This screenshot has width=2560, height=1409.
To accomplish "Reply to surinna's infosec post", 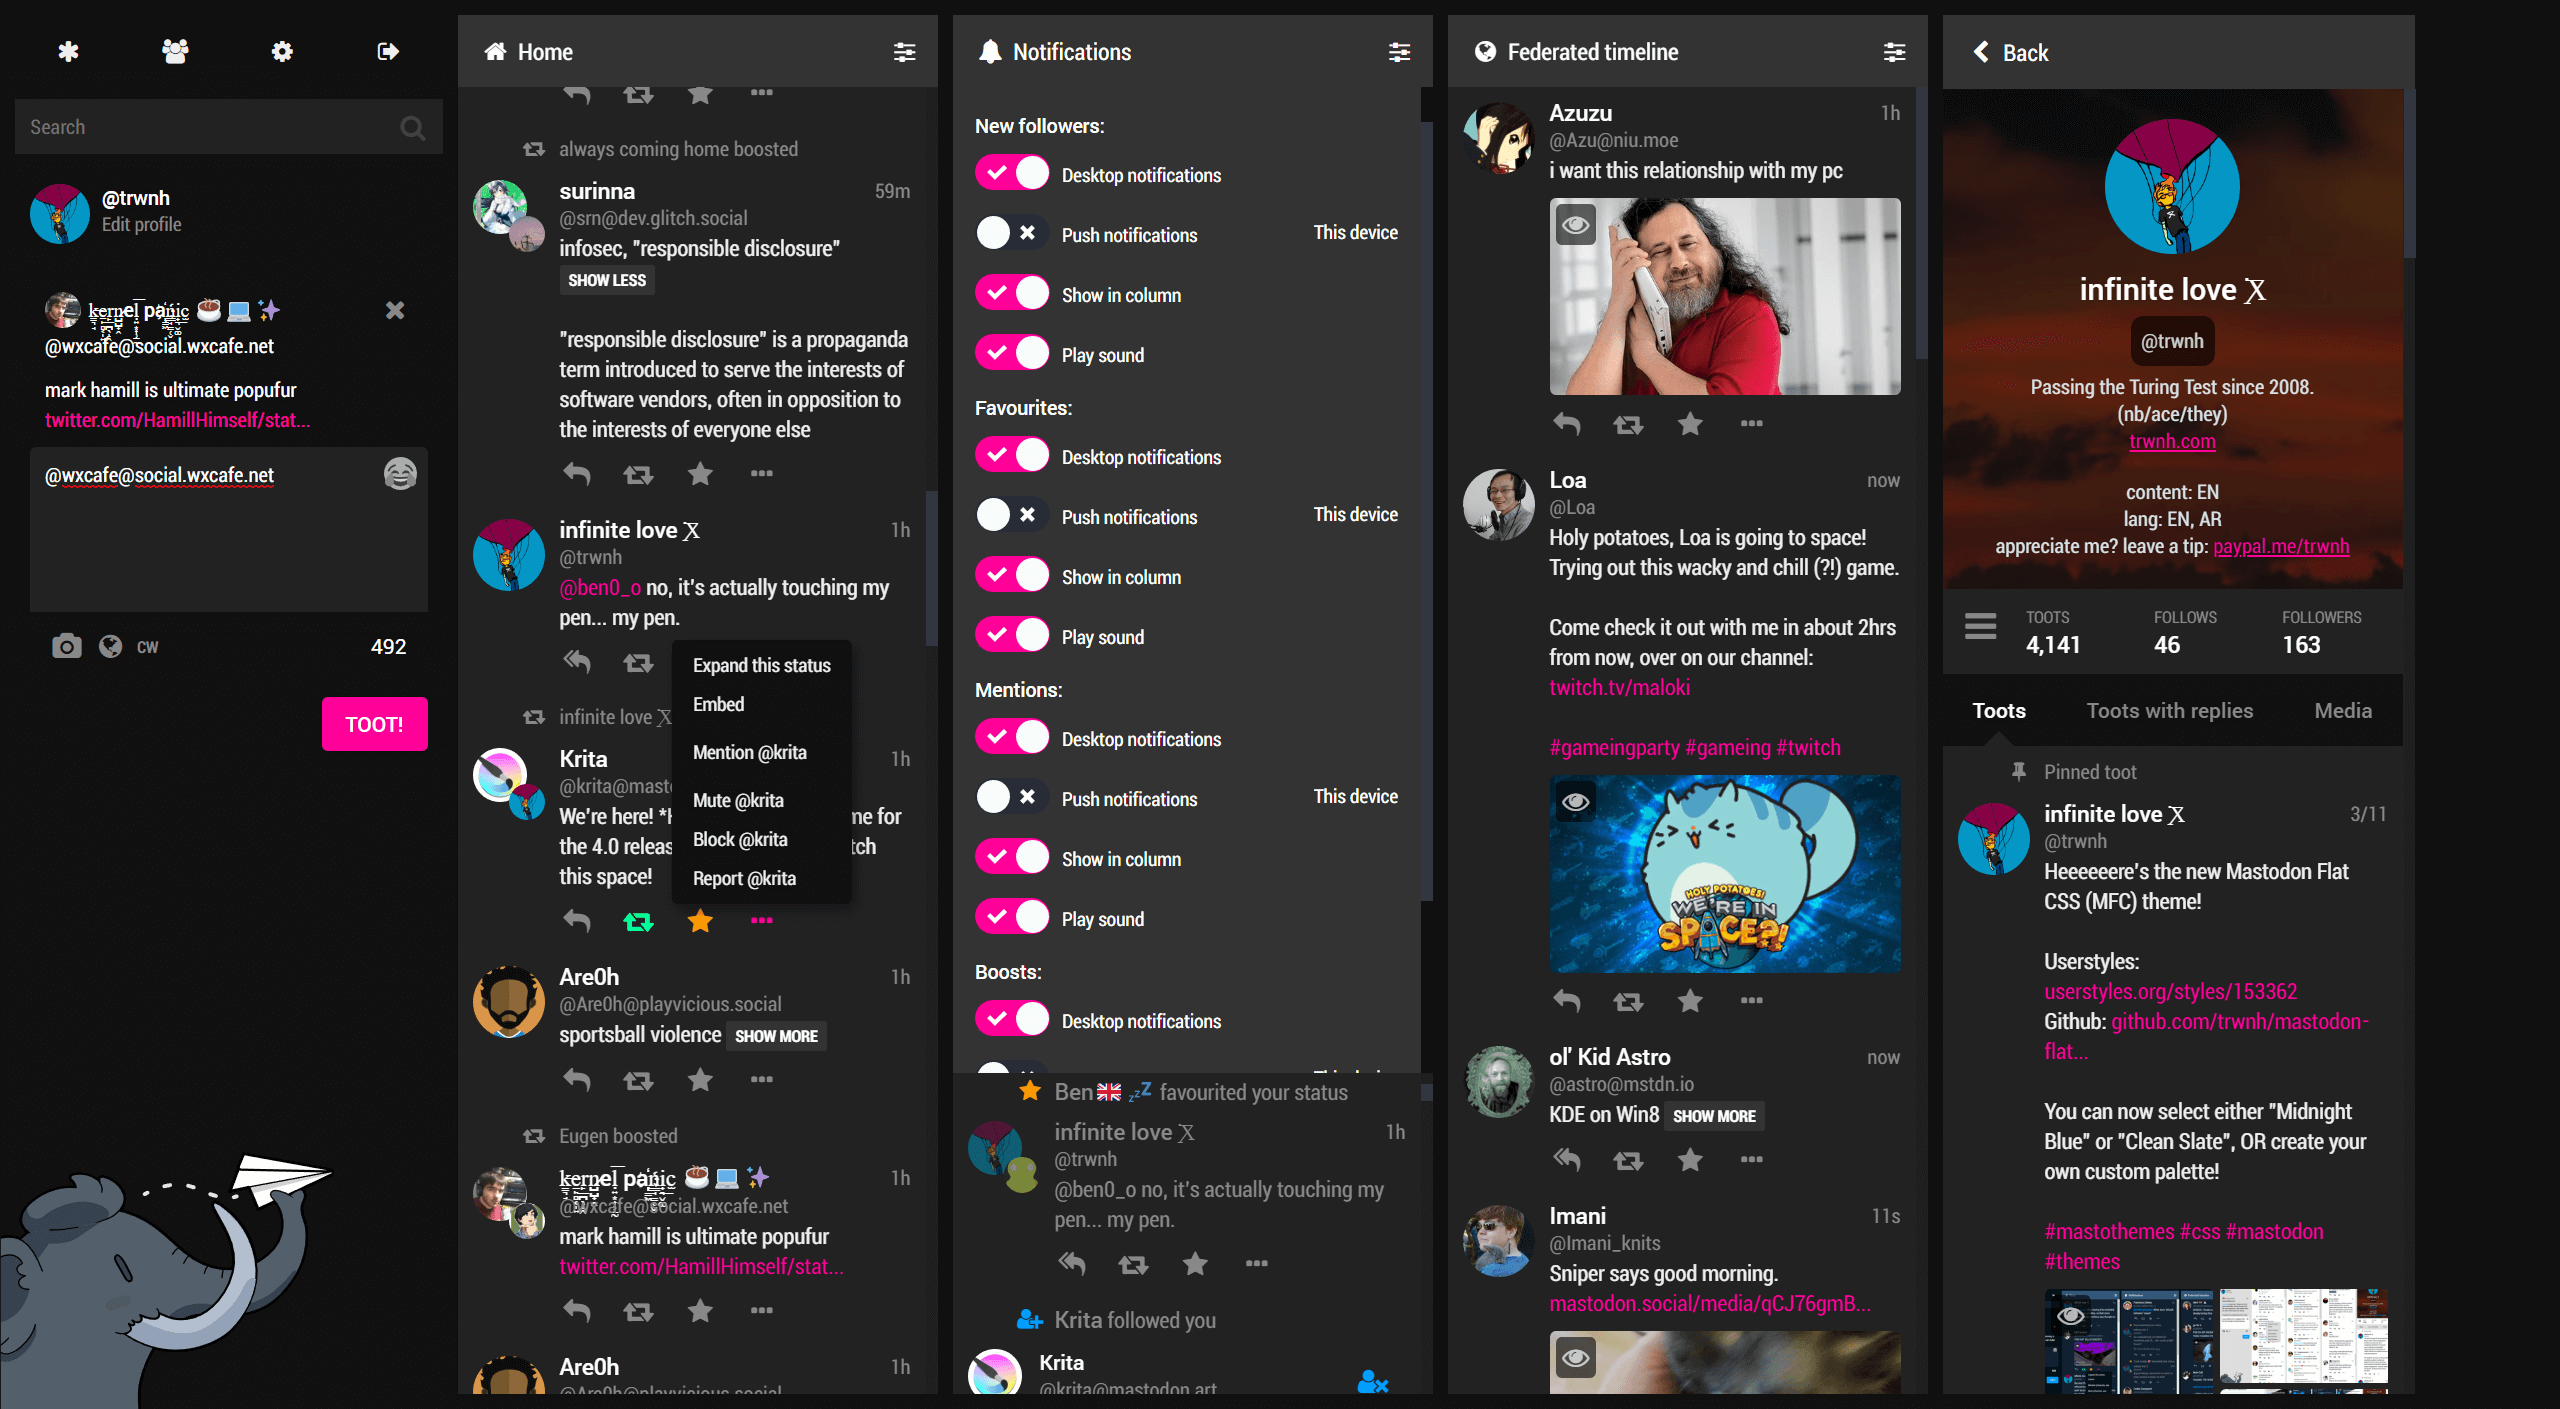I will pyautogui.click(x=577, y=474).
